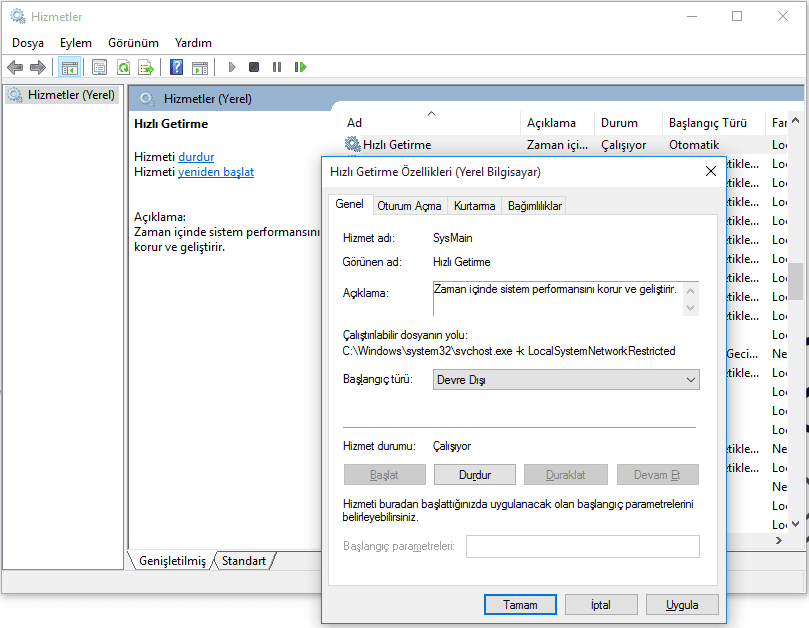
Task: Click the green Refresh toolbar icon
Action: point(123,67)
